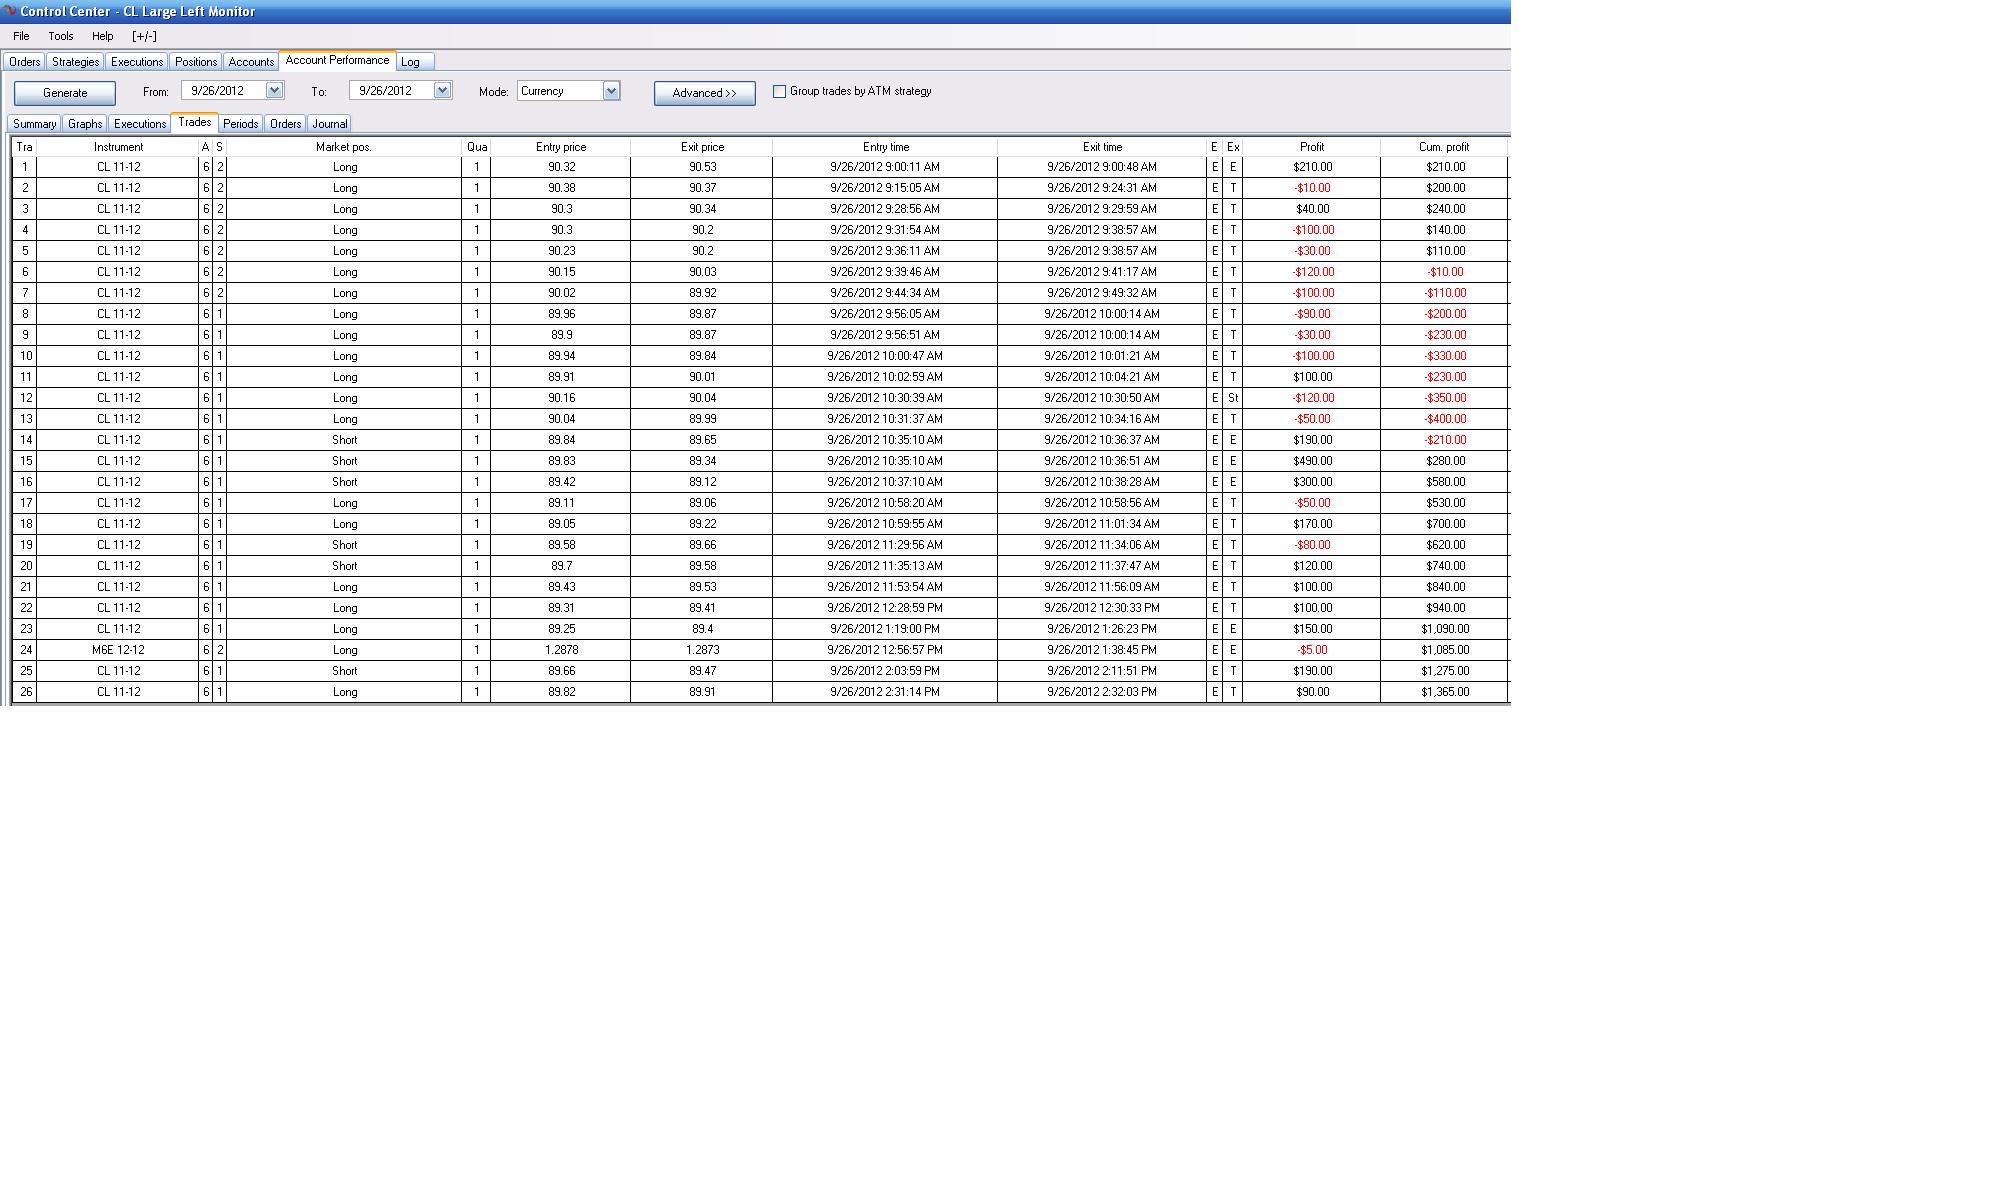Click exit price 1.2873
Screen dimensions: 2000x1200
pos(702,650)
